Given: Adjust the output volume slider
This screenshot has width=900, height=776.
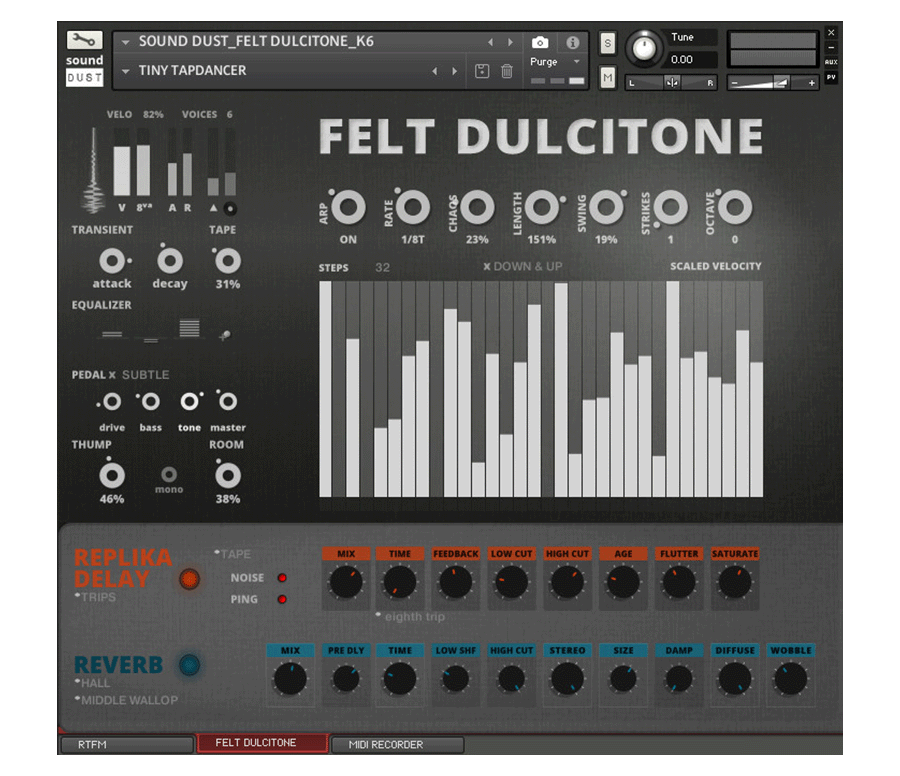Looking at the screenshot, I should [773, 83].
